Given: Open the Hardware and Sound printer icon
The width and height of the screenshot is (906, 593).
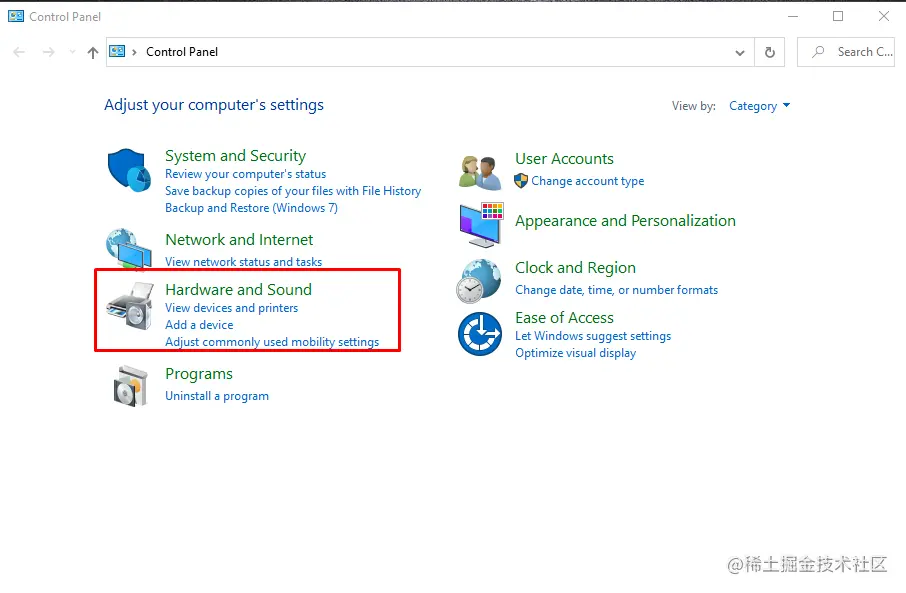Looking at the screenshot, I should (x=131, y=306).
